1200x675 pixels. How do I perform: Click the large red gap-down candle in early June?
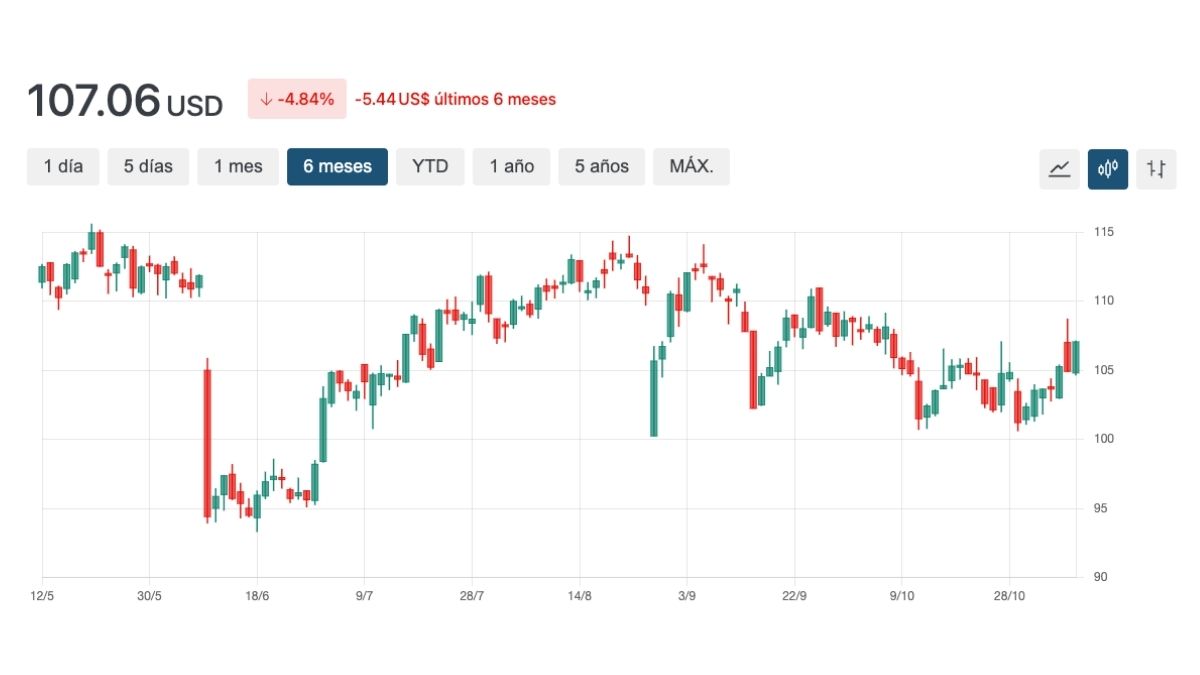tap(207, 443)
